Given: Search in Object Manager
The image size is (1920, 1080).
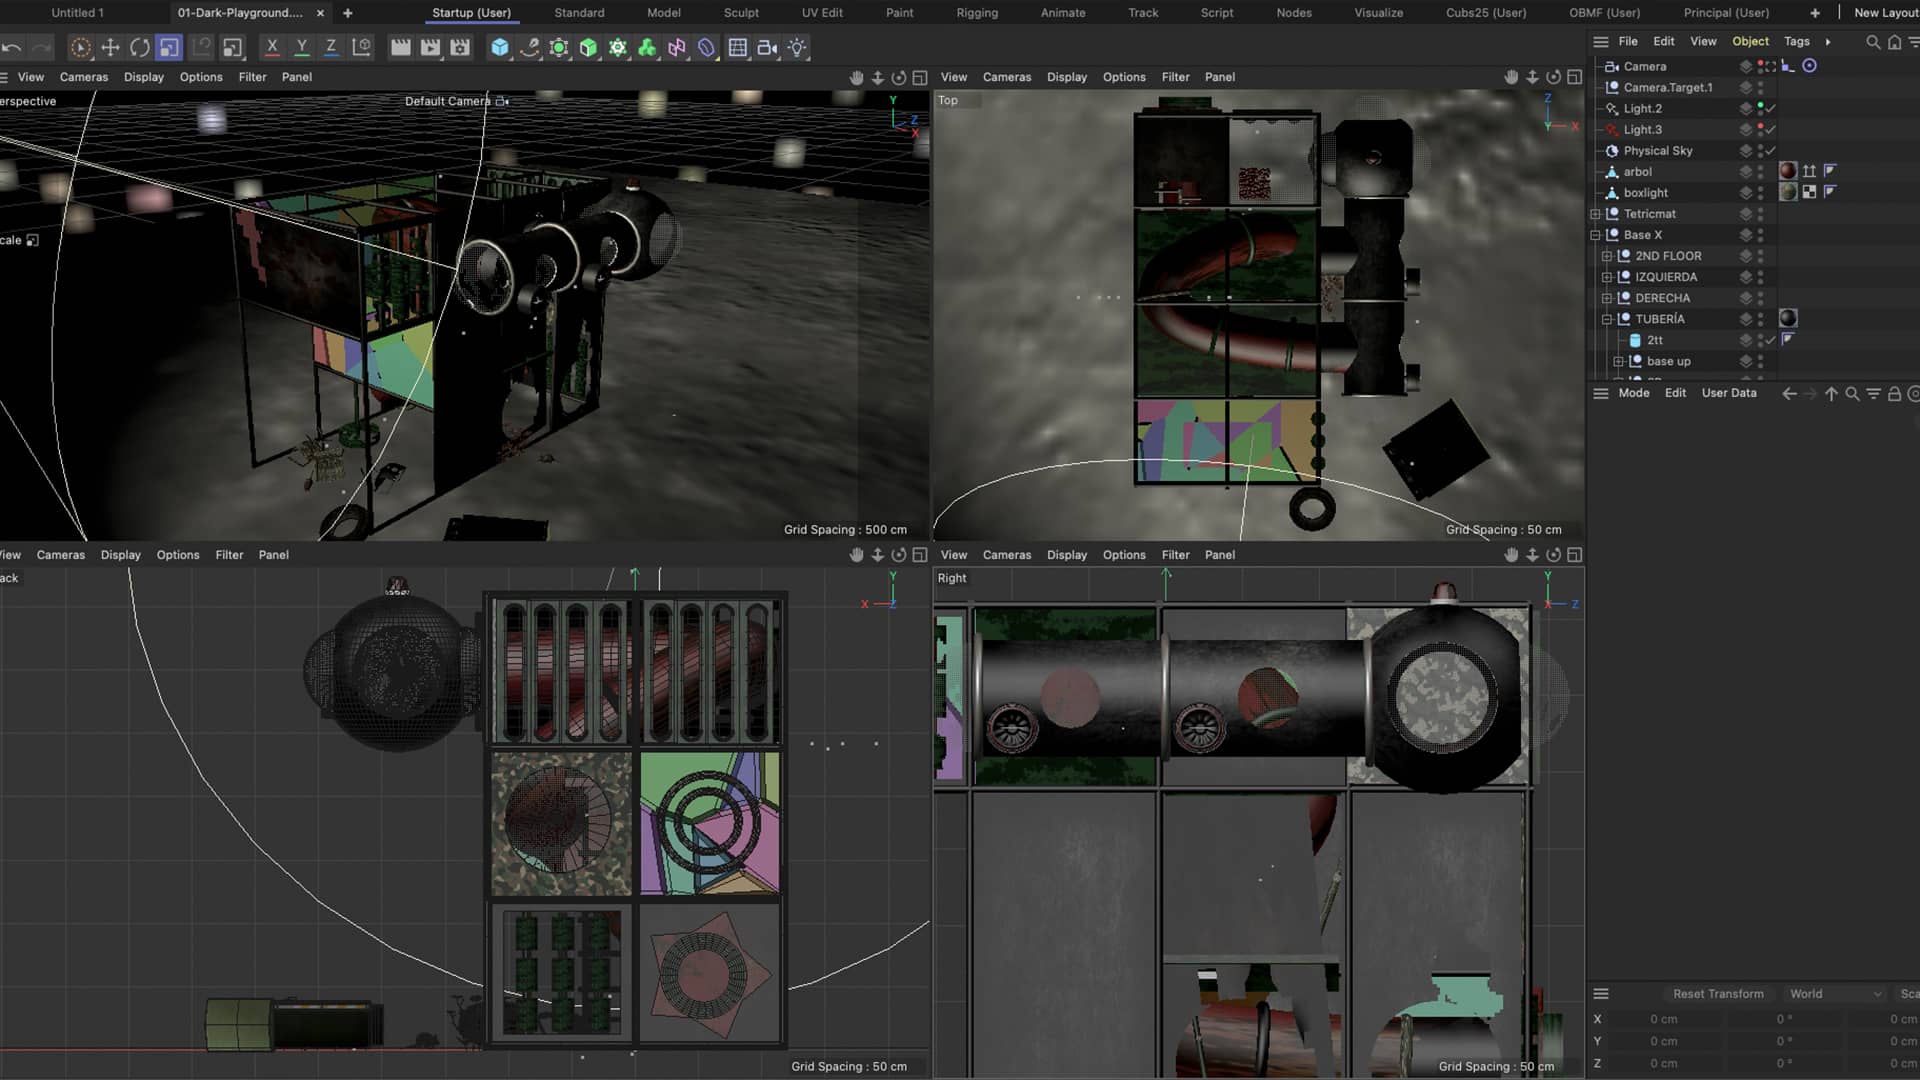Looking at the screenshot, I should (1873, 42).
